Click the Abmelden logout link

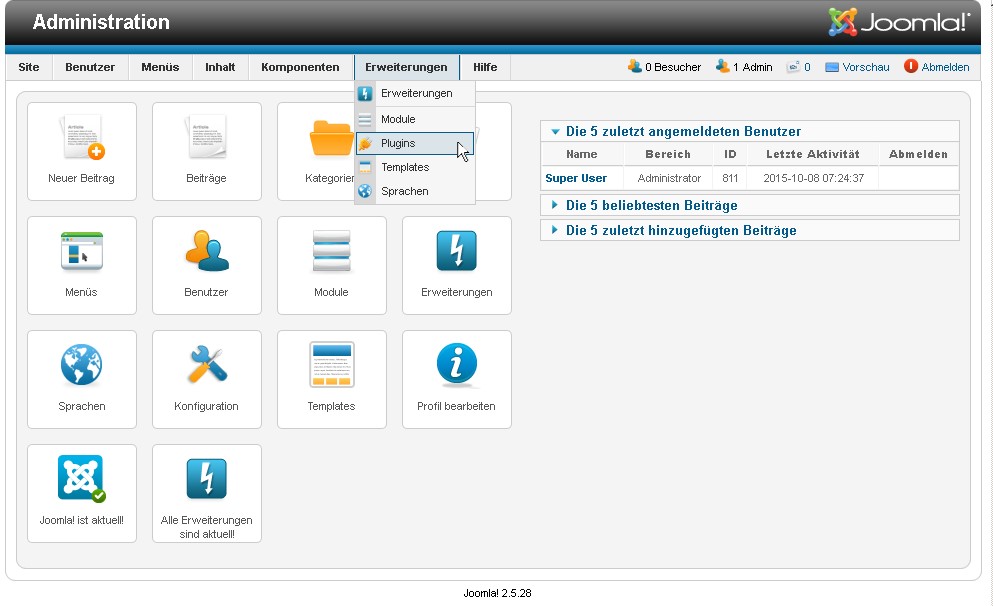(x=944, y=67)
